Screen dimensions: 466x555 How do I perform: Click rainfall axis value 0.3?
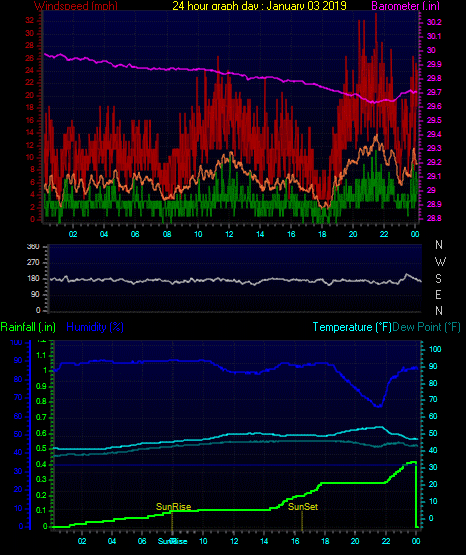pyautogui.click(x=42, y=479)
